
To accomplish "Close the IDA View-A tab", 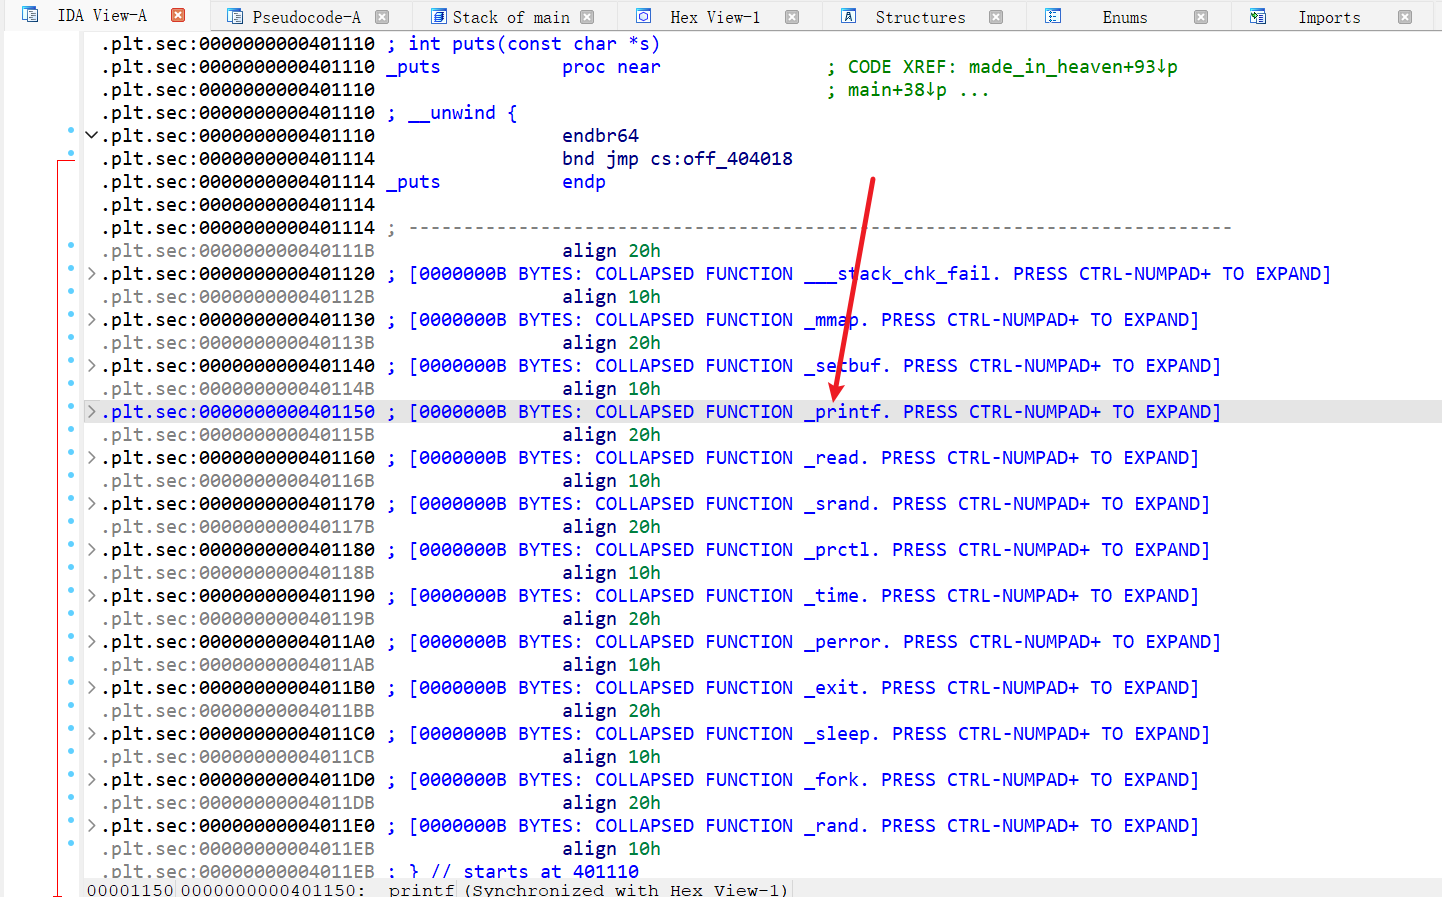I will (x=178, y=15).
